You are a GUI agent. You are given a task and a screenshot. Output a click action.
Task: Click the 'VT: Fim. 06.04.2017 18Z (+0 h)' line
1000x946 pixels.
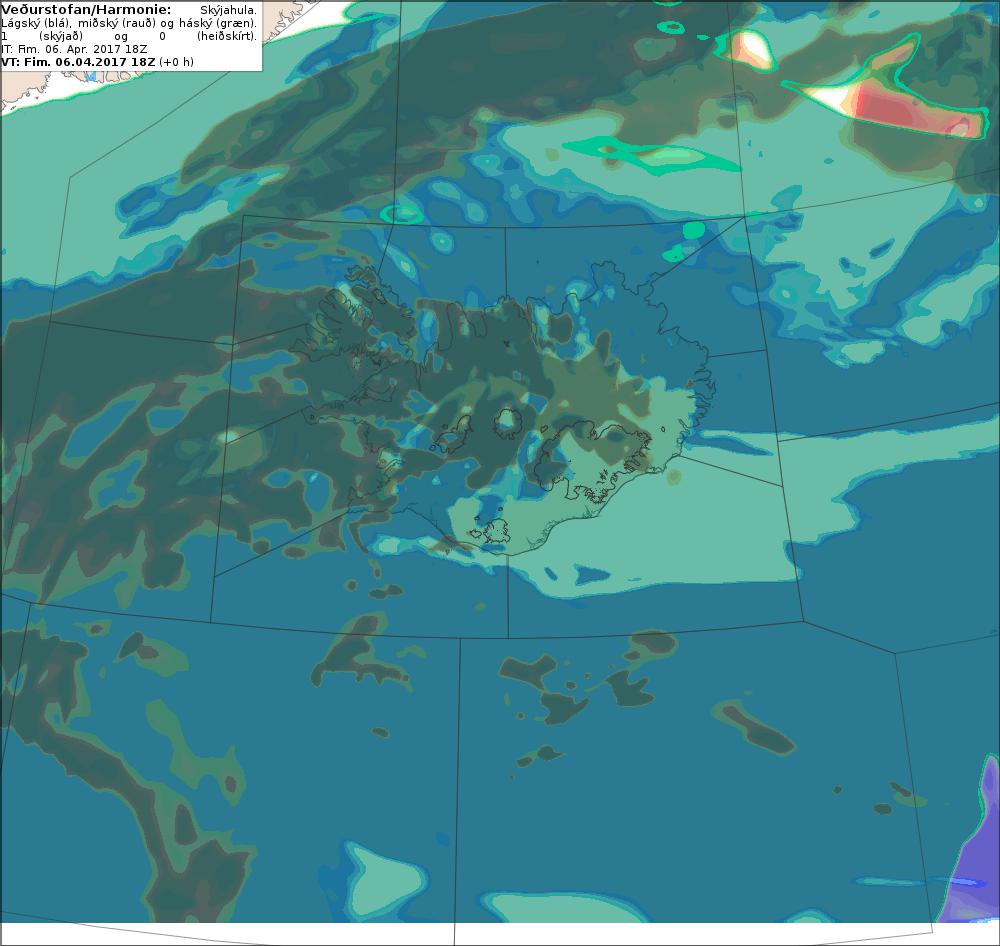[x=98, y=62]
